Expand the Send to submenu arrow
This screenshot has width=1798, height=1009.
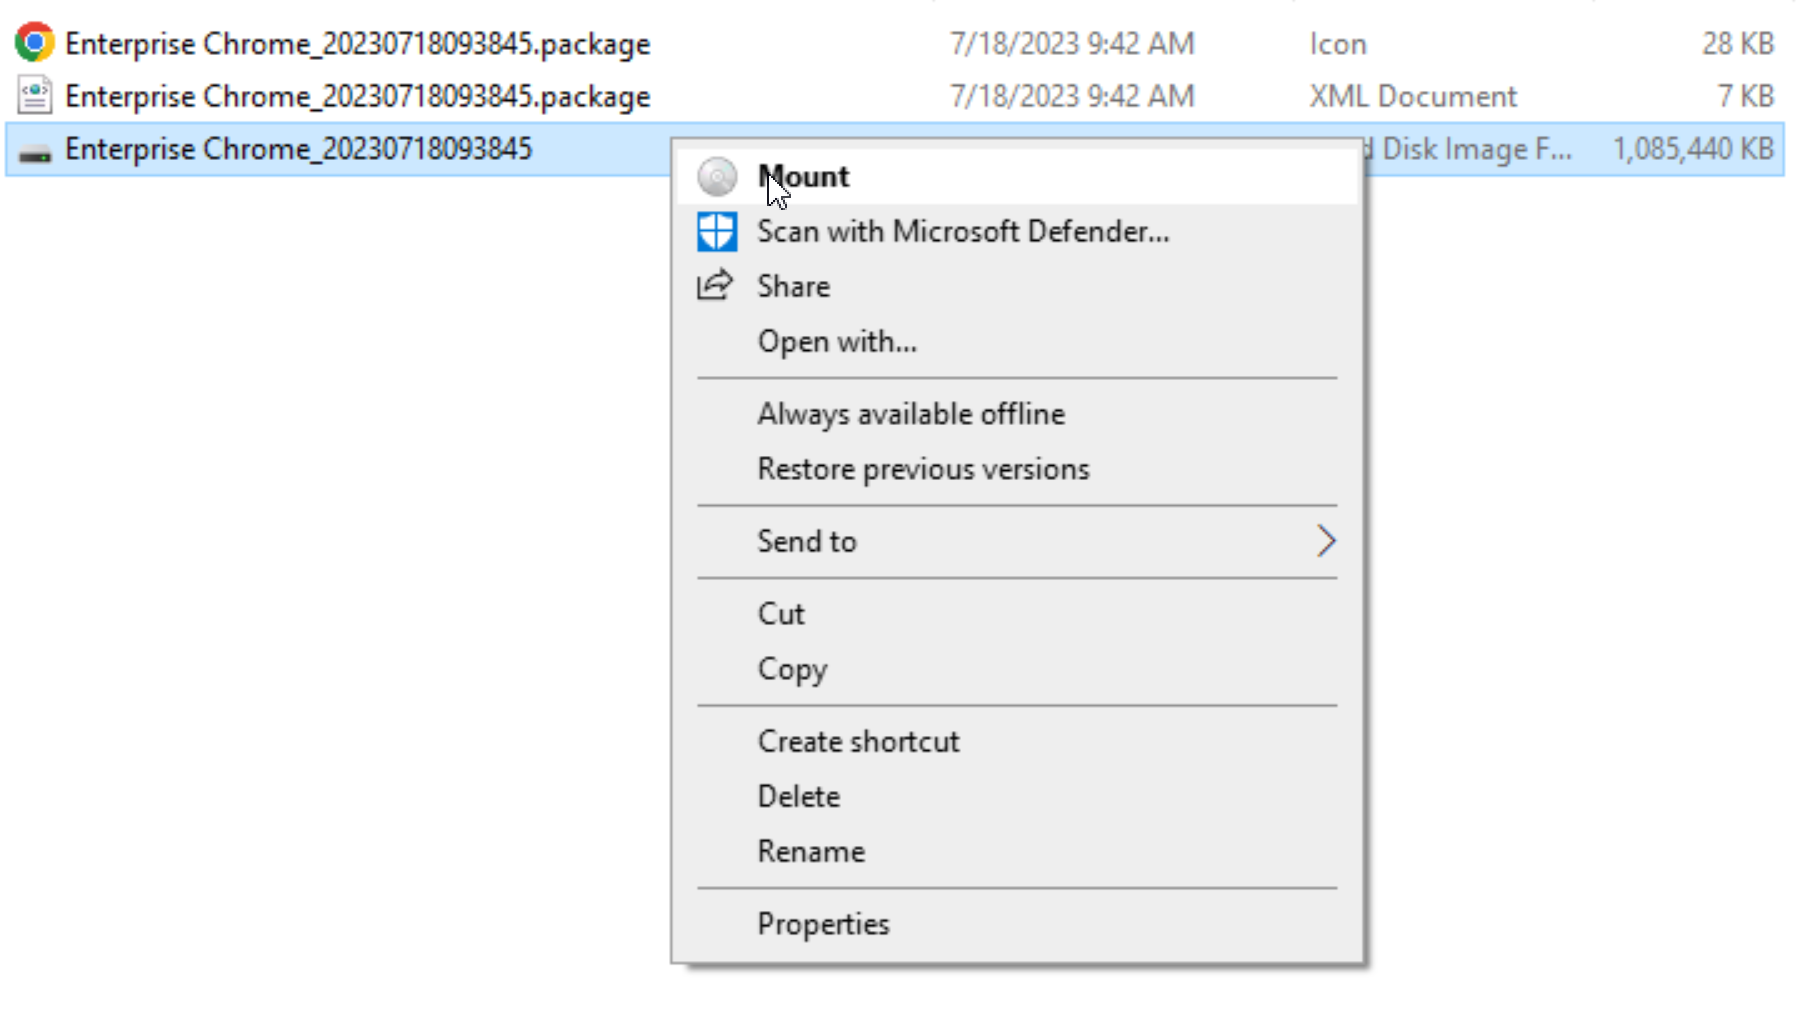(1326, 541)
